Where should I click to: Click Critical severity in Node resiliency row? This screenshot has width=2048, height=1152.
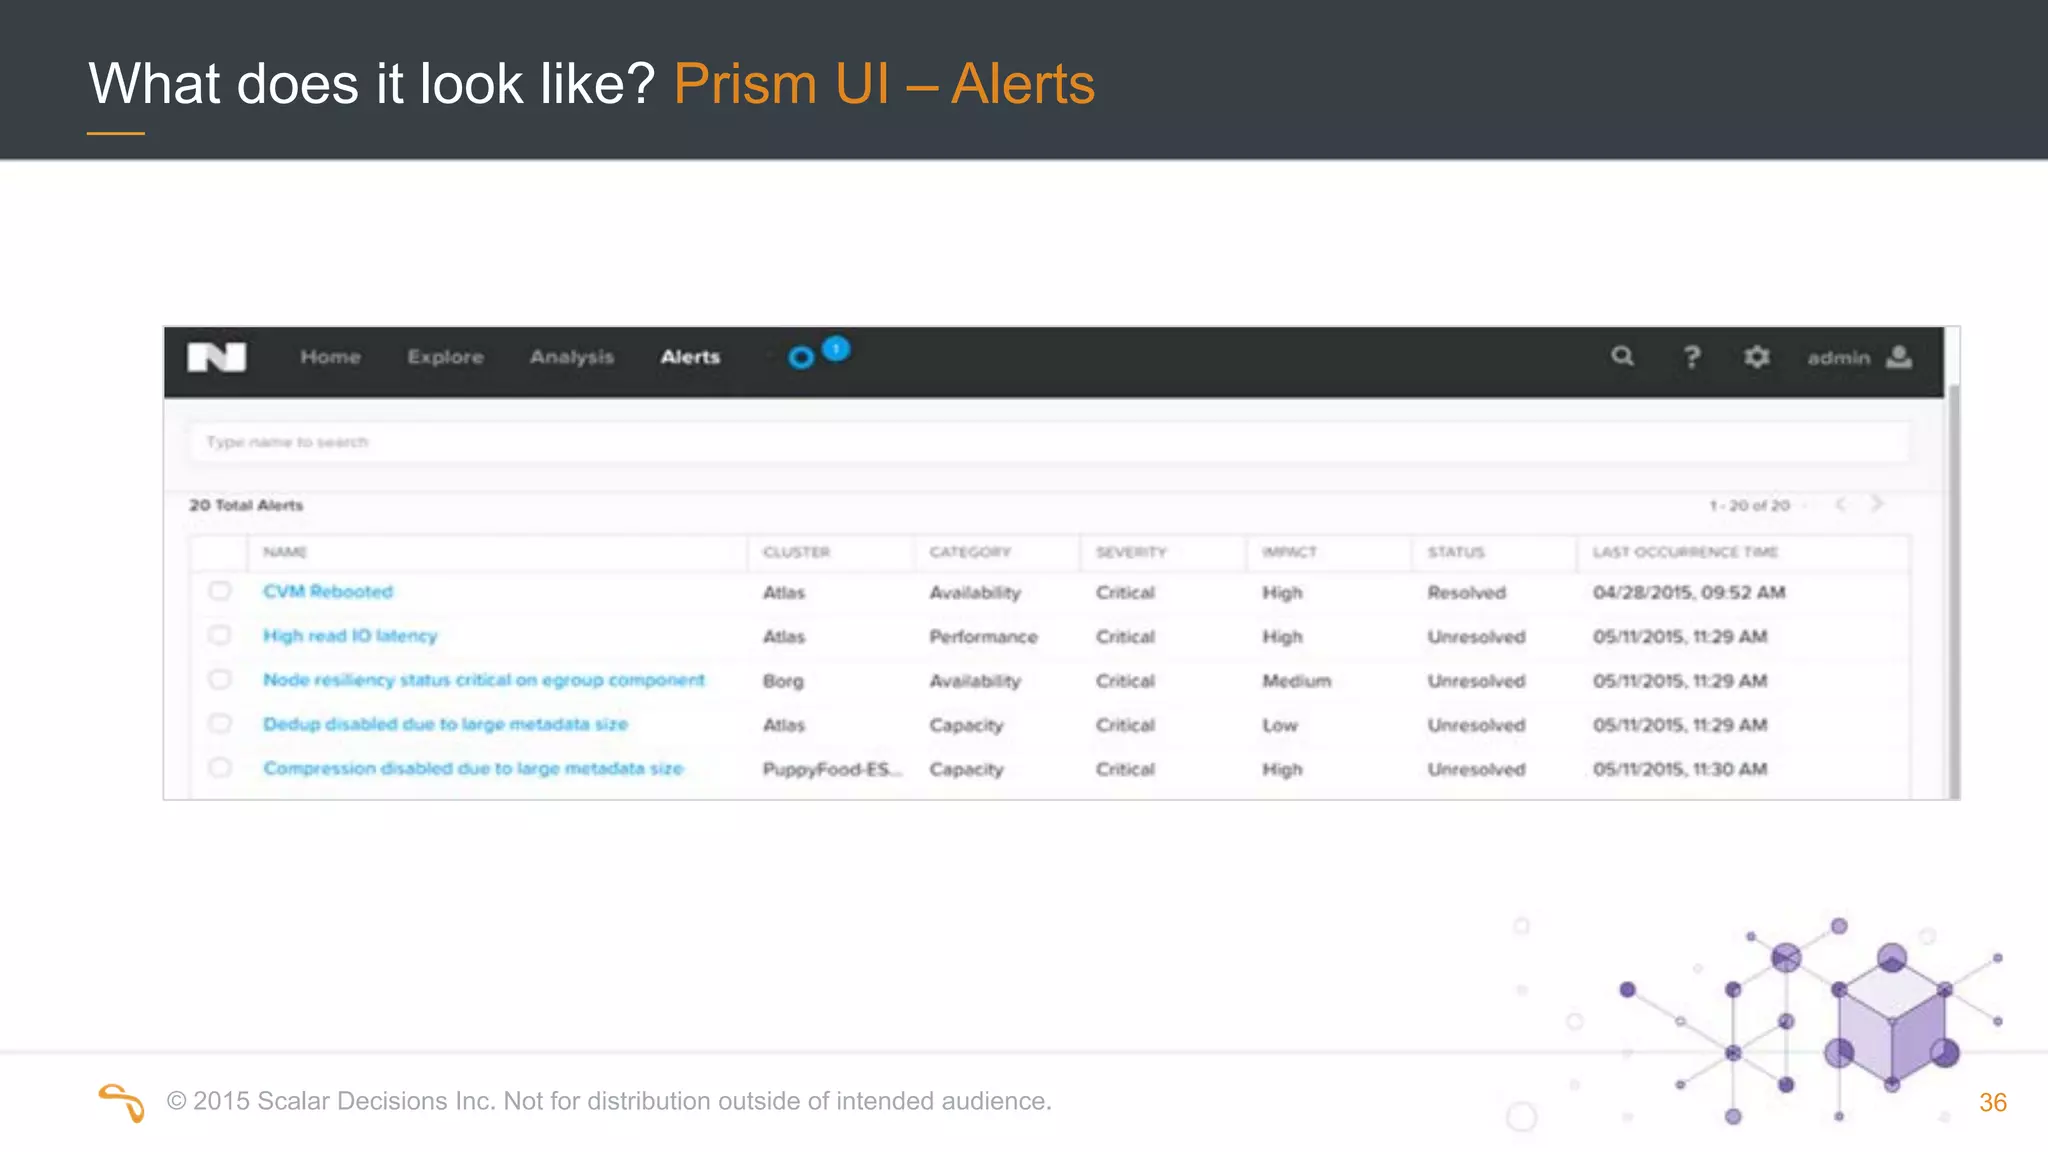(x=1125, y=681)
